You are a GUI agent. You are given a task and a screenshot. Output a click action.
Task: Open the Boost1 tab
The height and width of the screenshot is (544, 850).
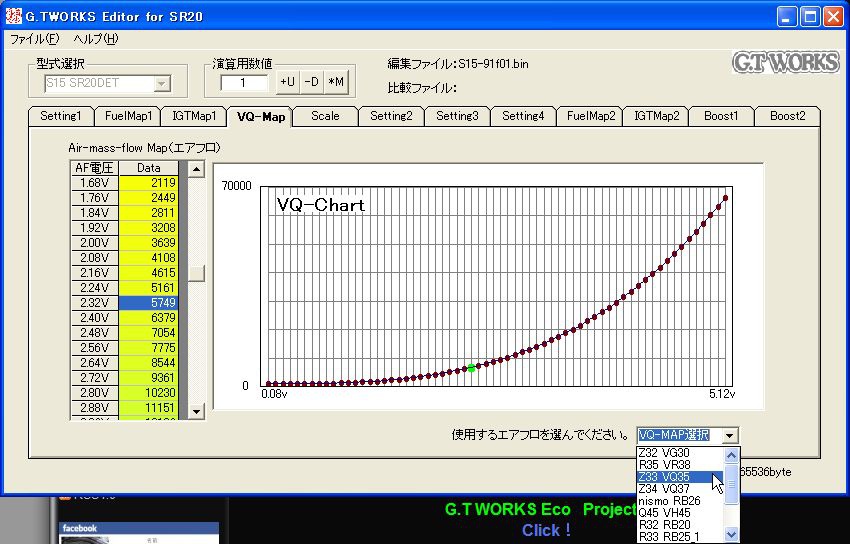tap(722, 116)
